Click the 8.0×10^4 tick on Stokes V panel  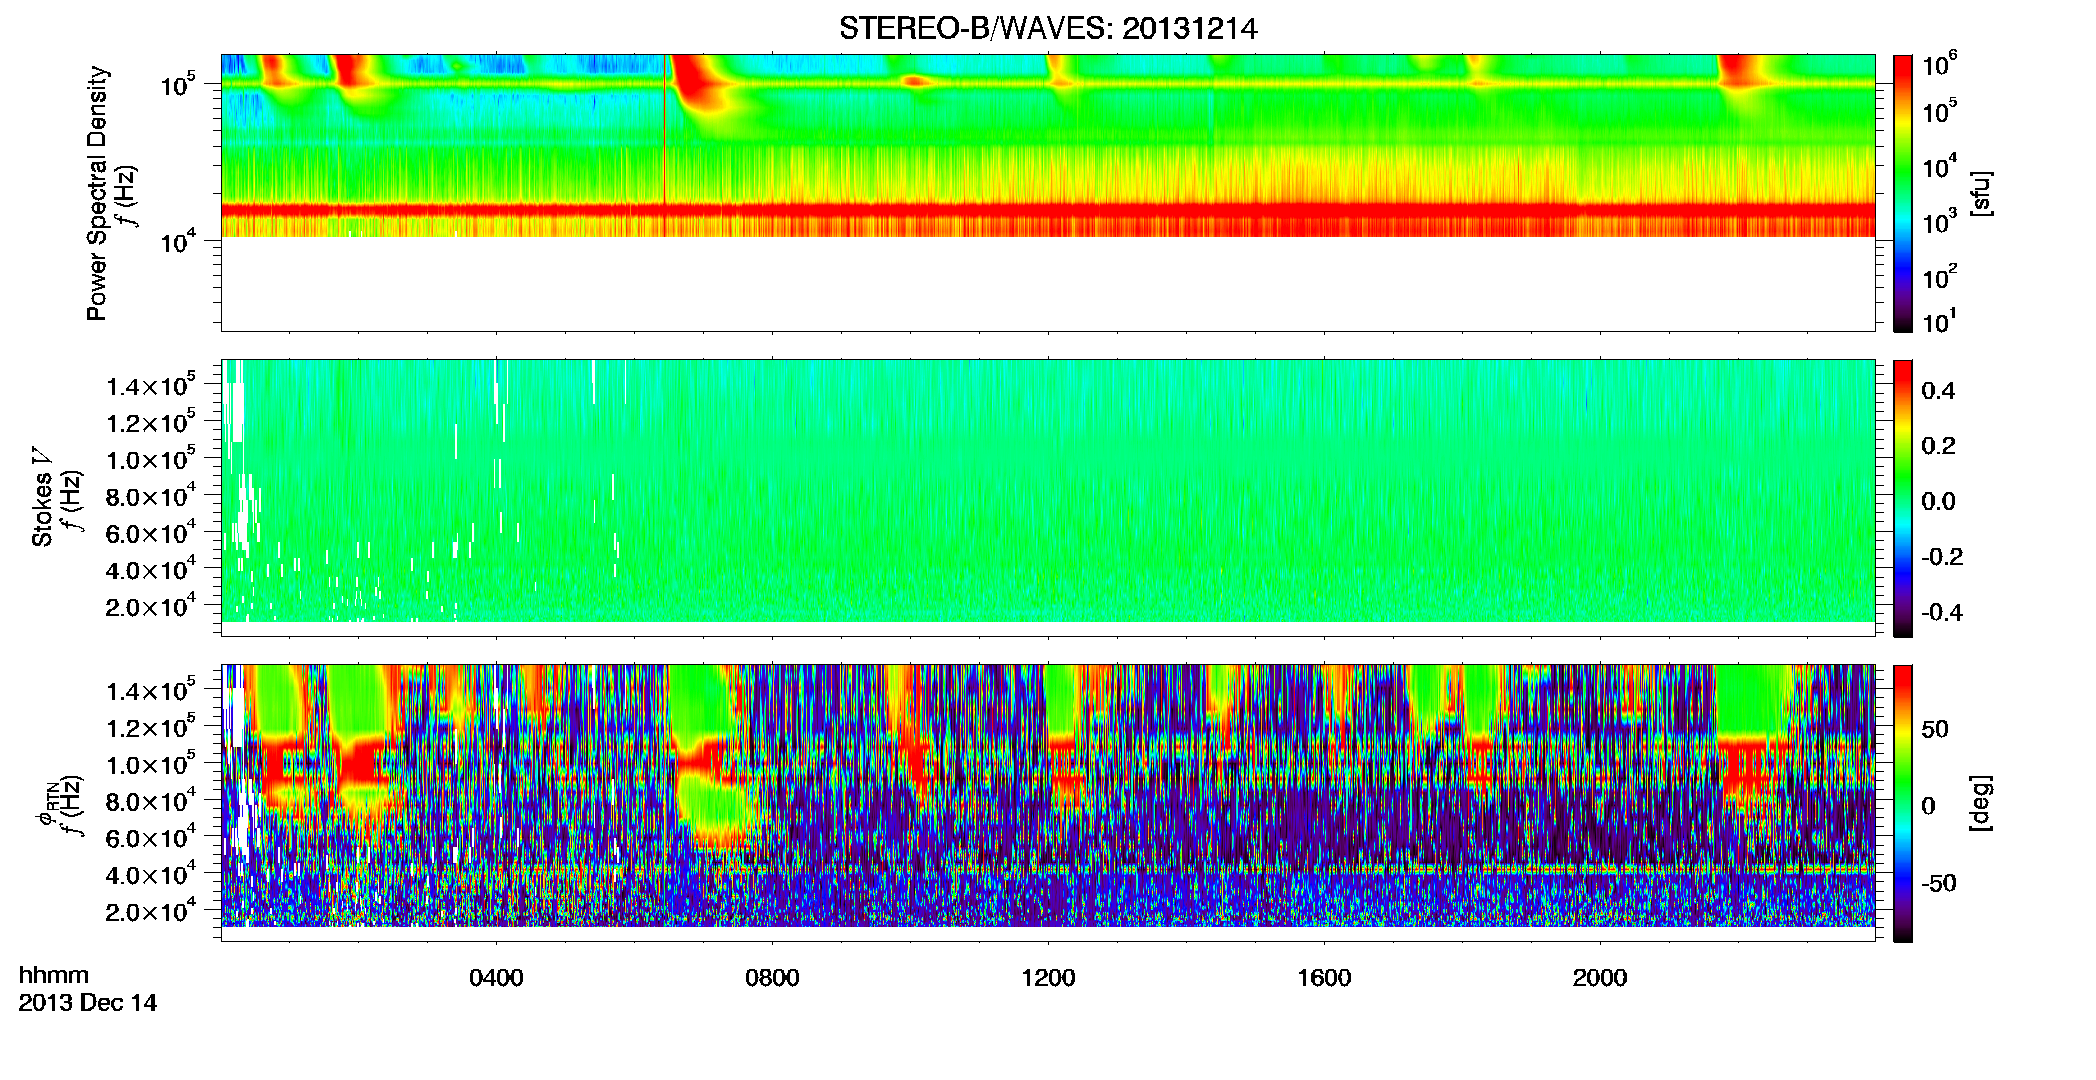point(151,495)
